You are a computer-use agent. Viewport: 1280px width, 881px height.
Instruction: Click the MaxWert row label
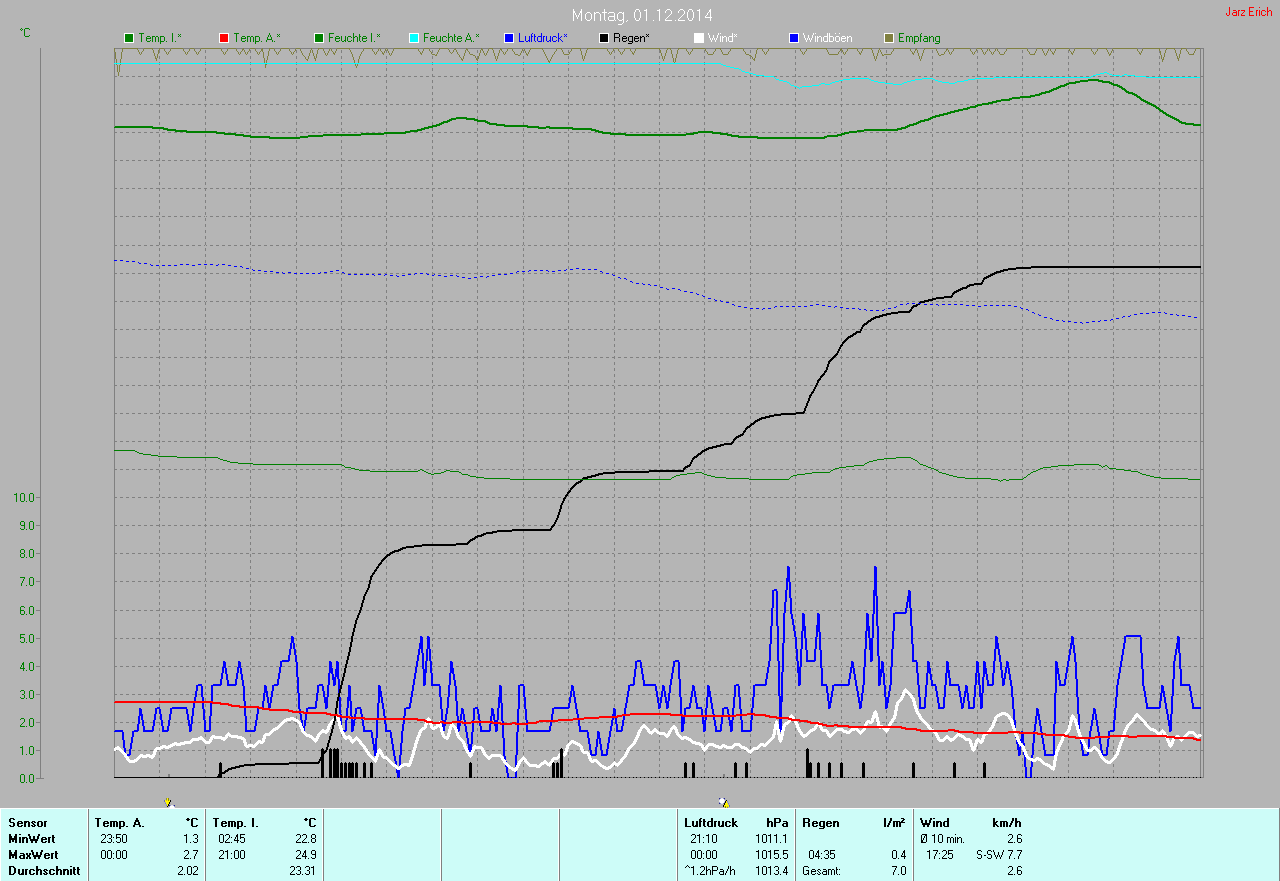click(33, 855)
